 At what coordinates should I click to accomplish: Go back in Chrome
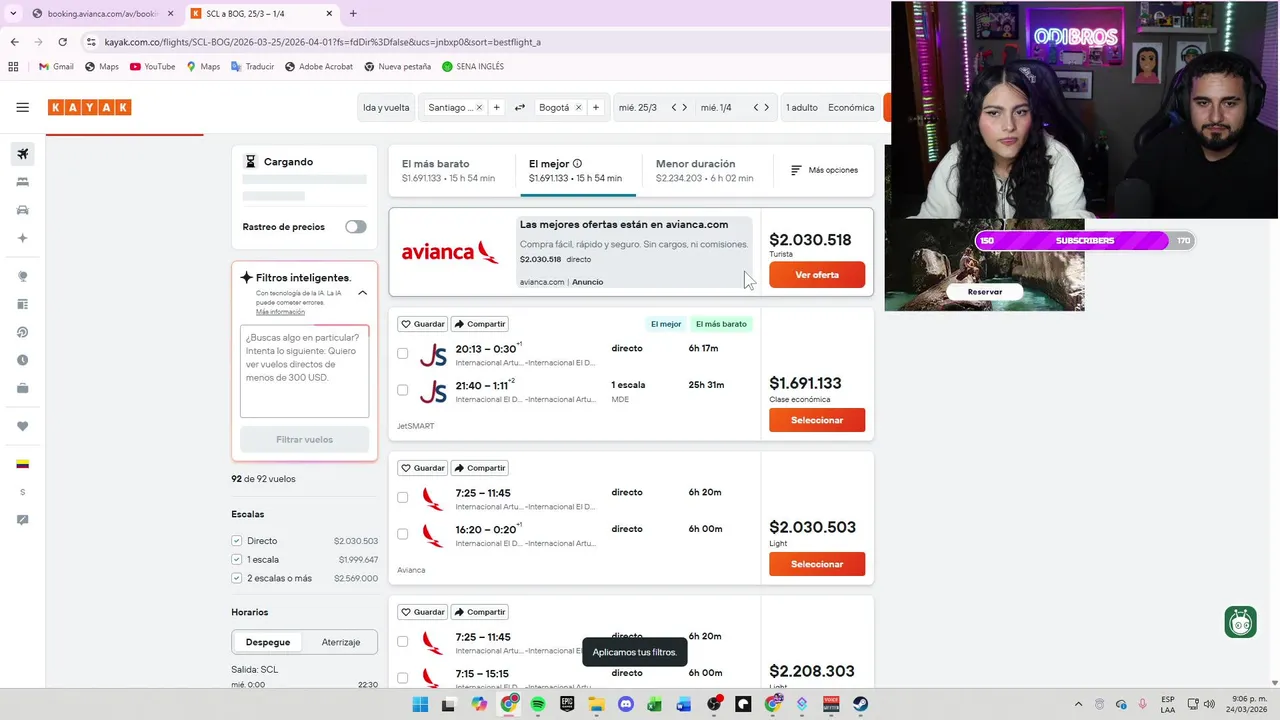coord(14,42)
